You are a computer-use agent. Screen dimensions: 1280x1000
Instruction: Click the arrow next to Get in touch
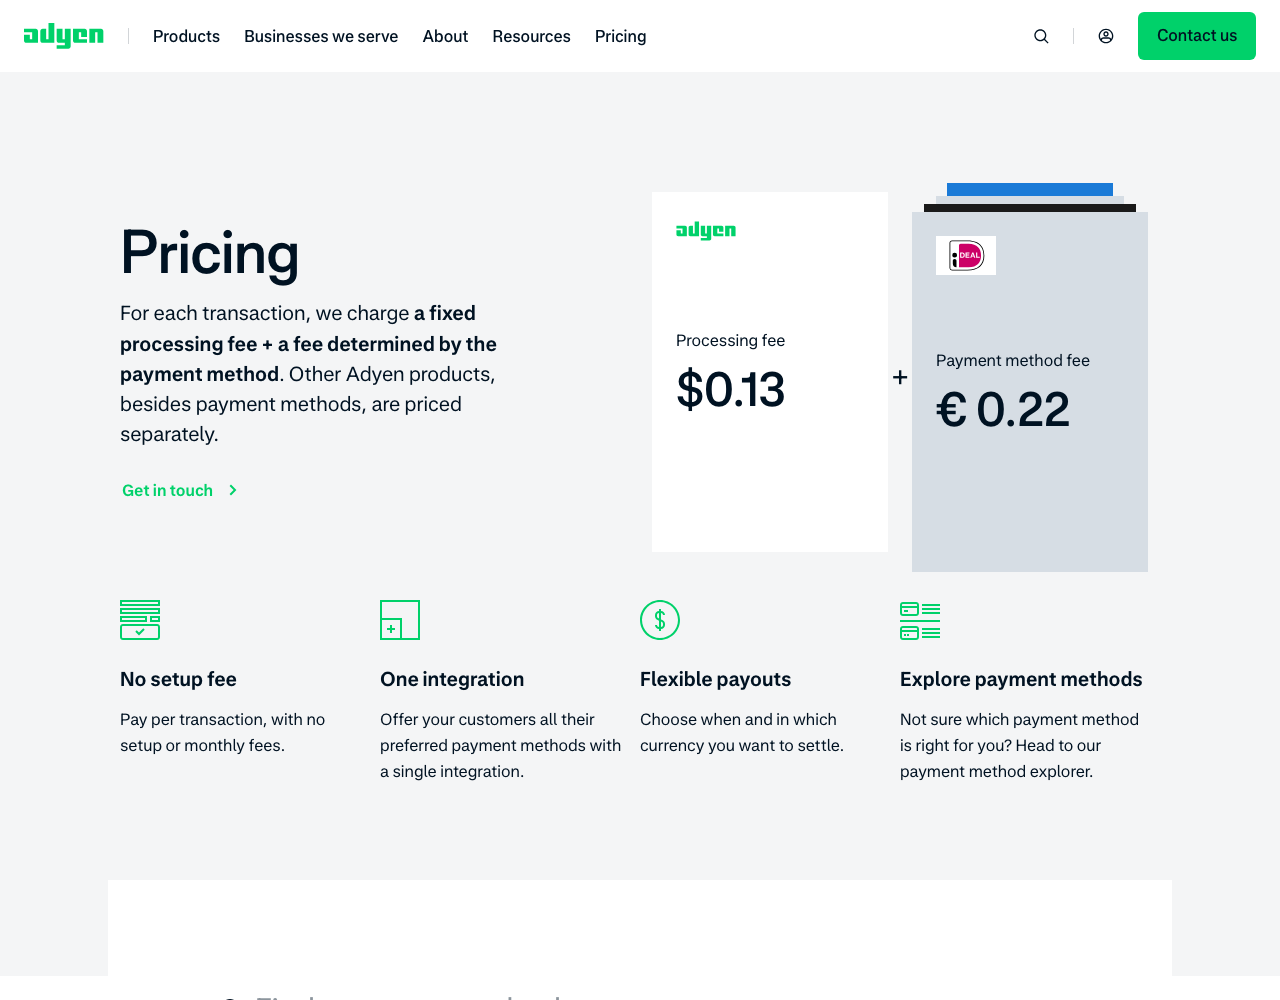pyautogui.click(x=233, y=490)
